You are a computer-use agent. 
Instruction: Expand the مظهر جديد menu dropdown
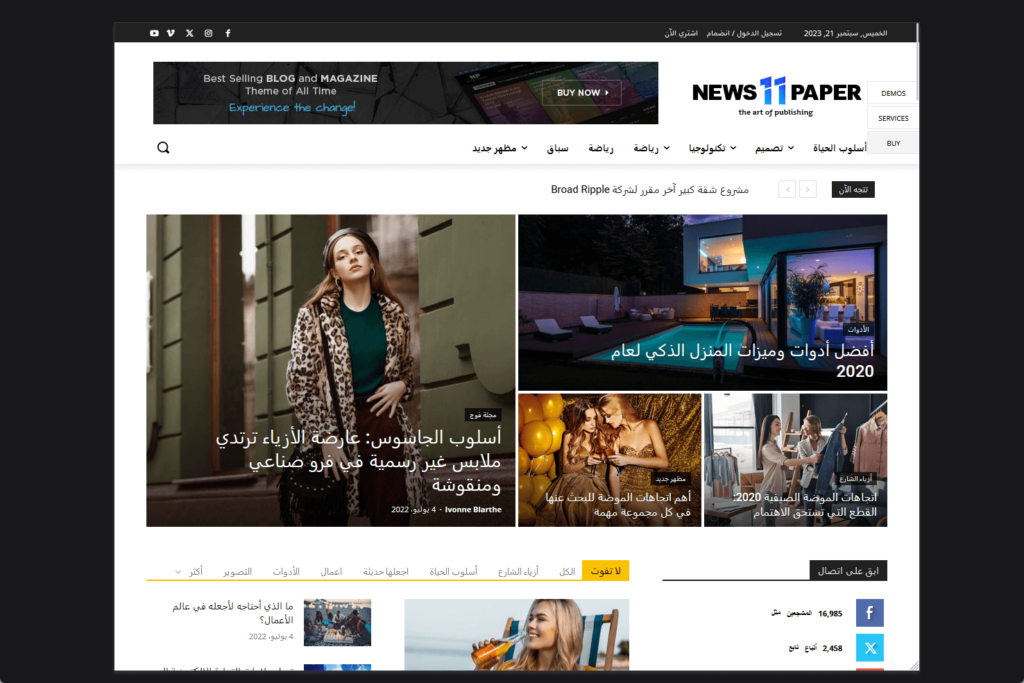tap(500, 148)
